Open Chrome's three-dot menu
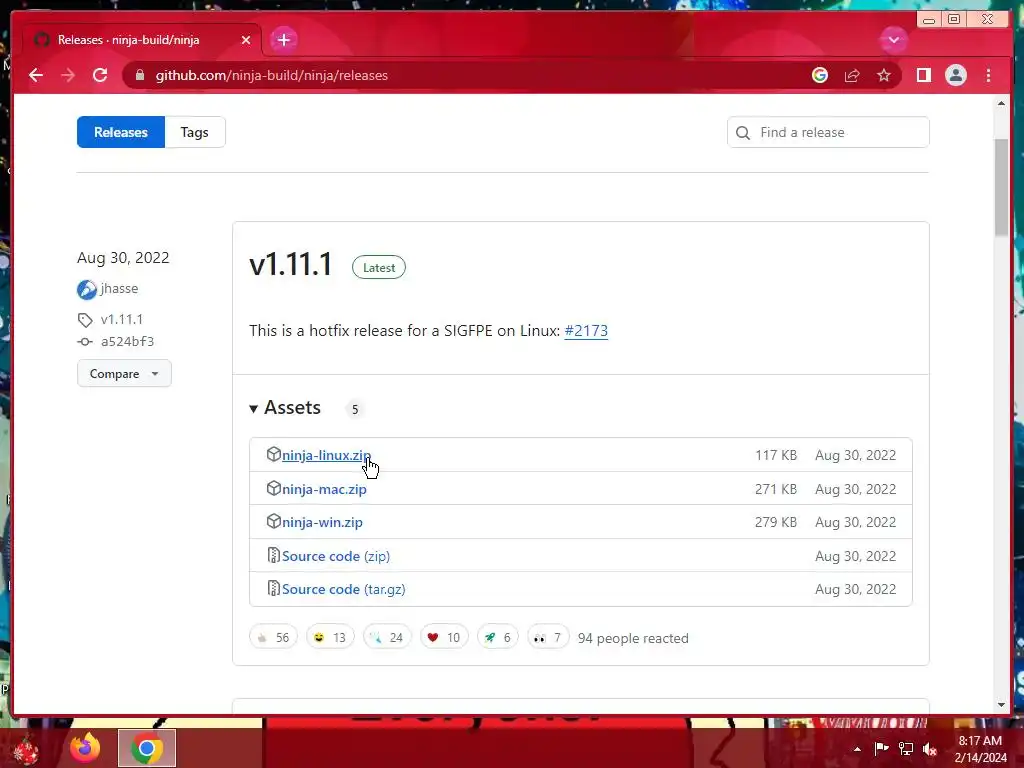Viewport: 1024px width, 768px height. pyautogui.click(x=988, y=76)
